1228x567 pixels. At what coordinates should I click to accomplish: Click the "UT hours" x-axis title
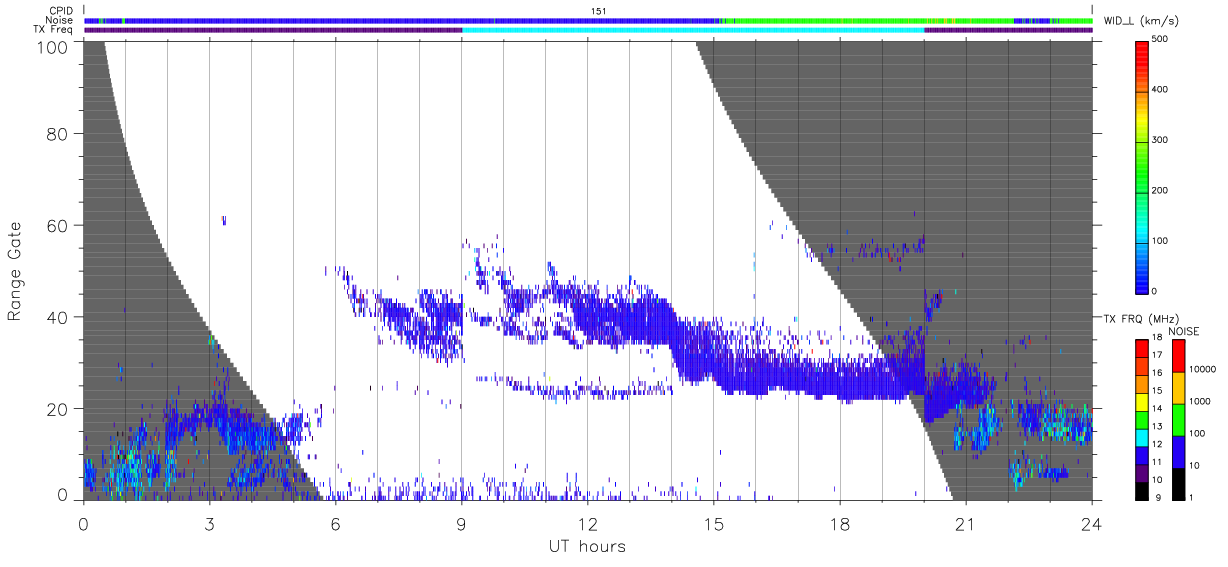click(x=587, y=547)
